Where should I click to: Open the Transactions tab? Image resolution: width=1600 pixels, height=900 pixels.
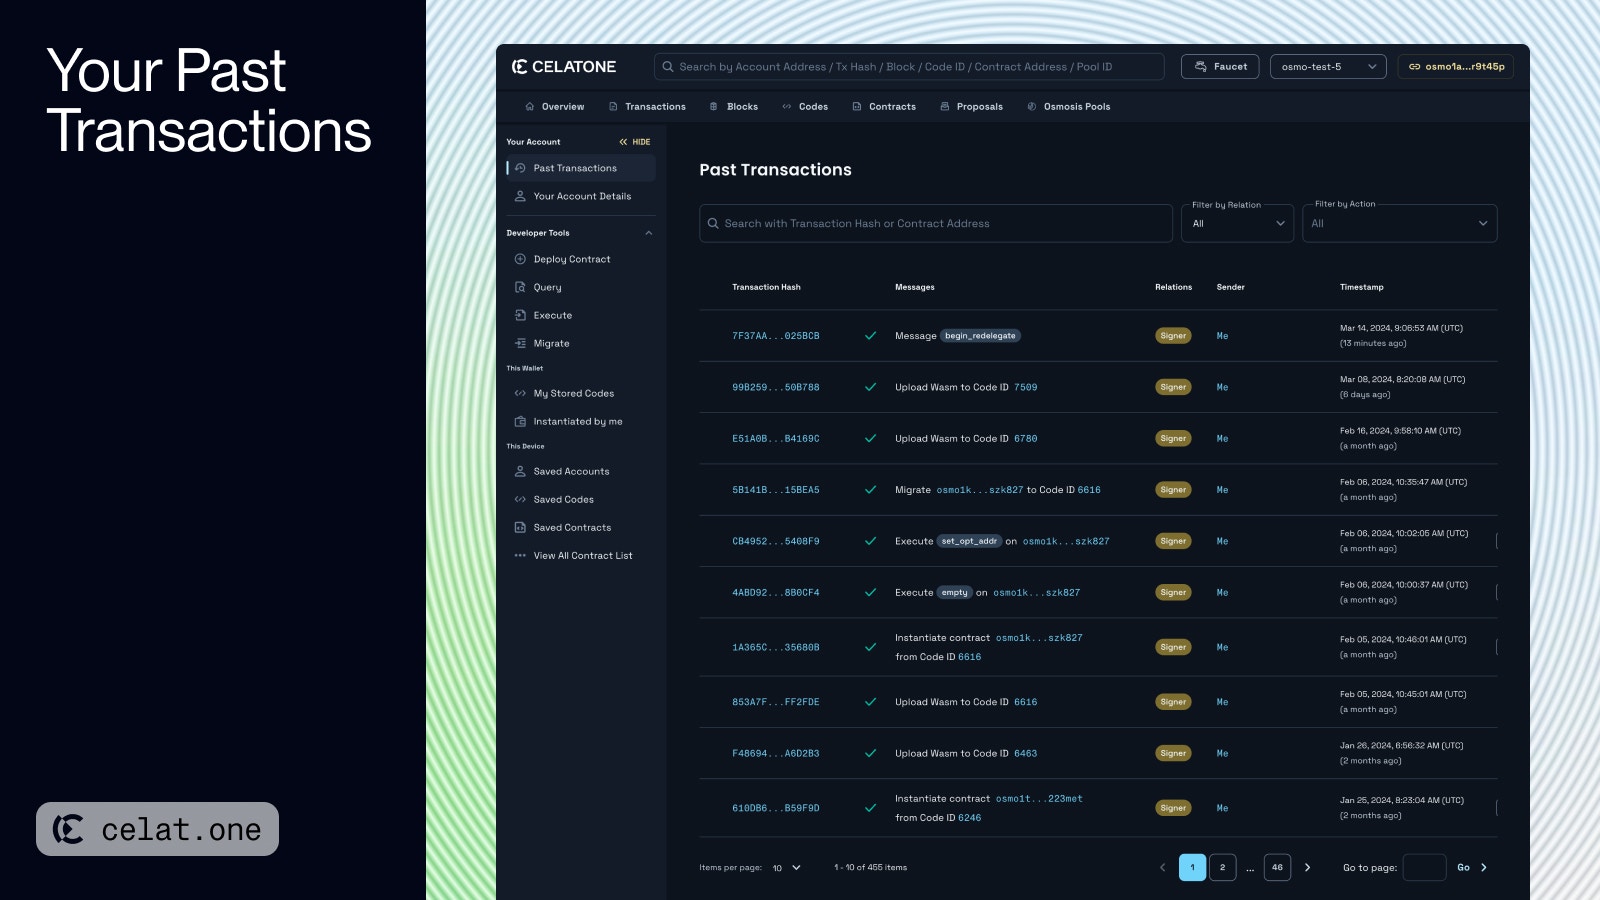[647, 107]
